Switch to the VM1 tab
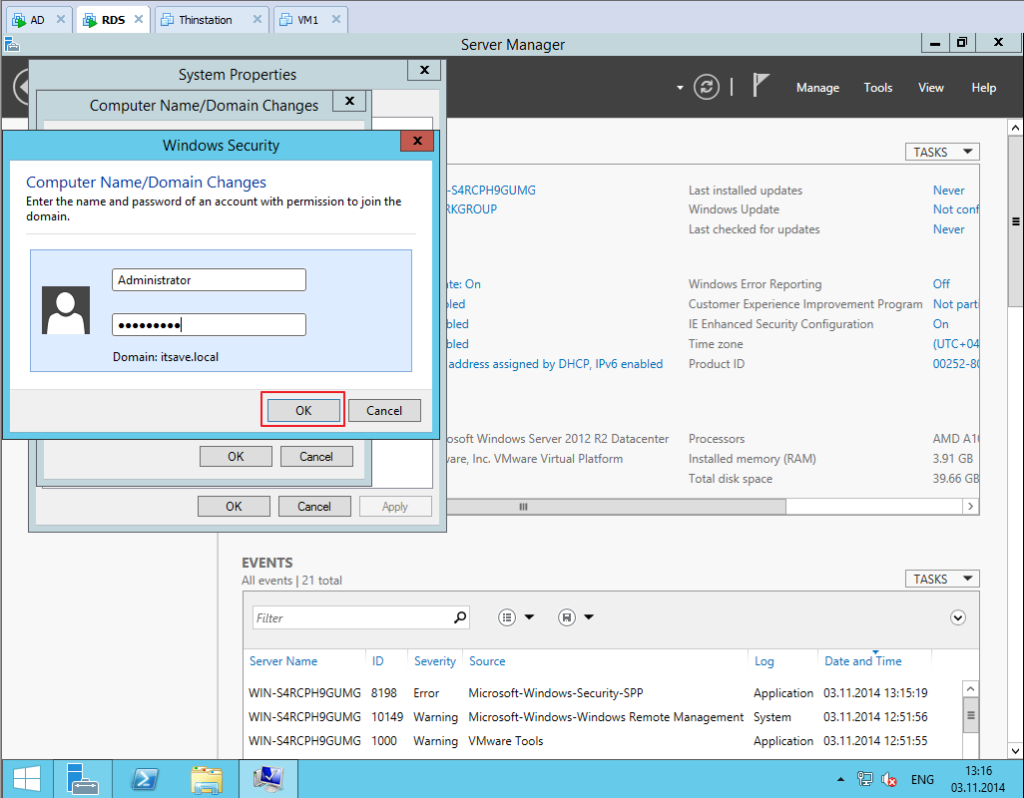Image resolution: width=1024 pixels, height=798 pixels. click(308, 20)
